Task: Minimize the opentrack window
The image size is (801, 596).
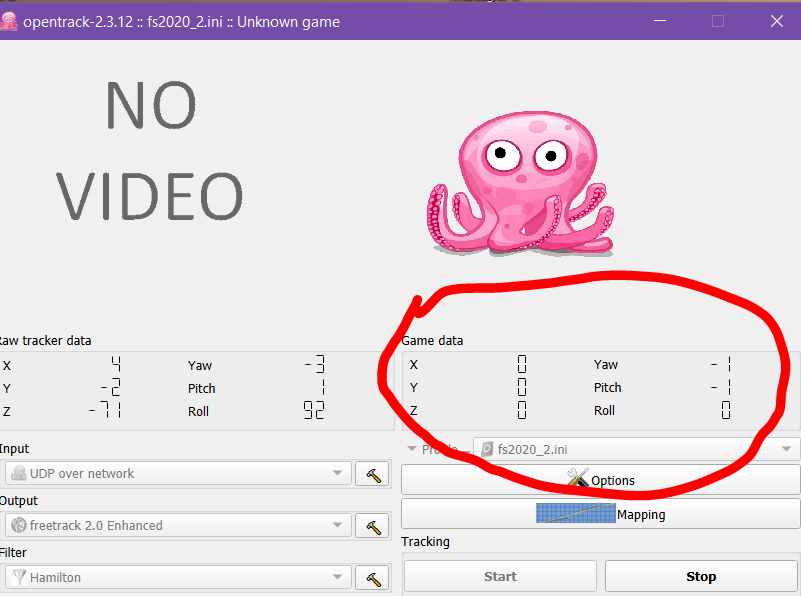Action: (x=660, y=21)
